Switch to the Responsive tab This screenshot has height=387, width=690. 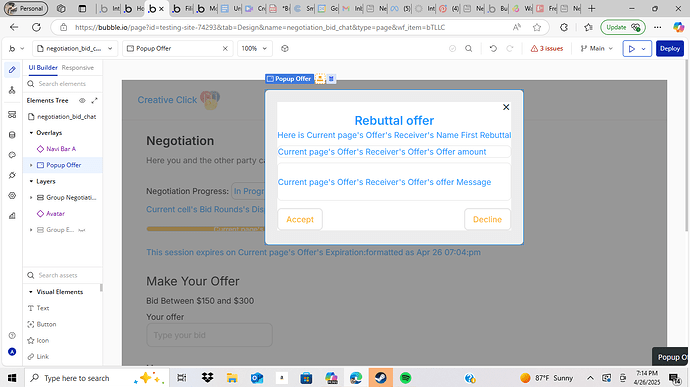pos(77,68)
